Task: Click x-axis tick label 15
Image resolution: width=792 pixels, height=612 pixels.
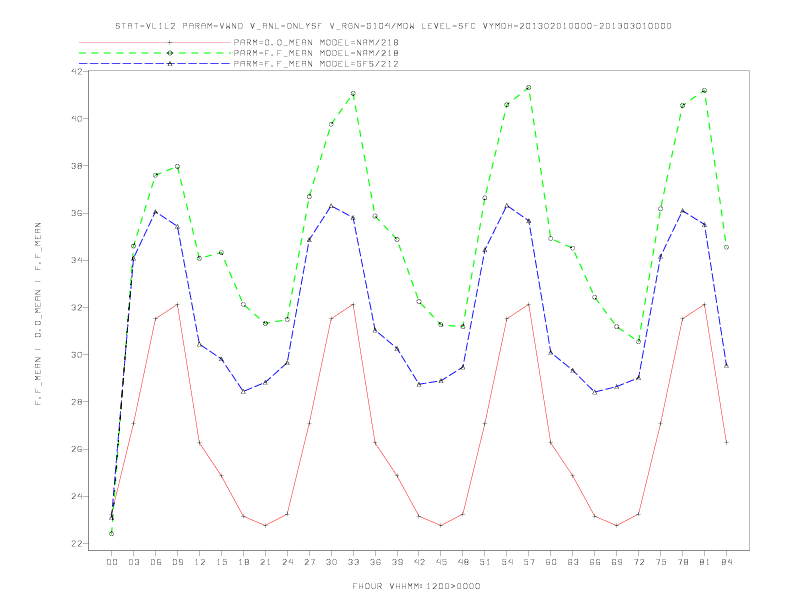Action: click(221, 562)
